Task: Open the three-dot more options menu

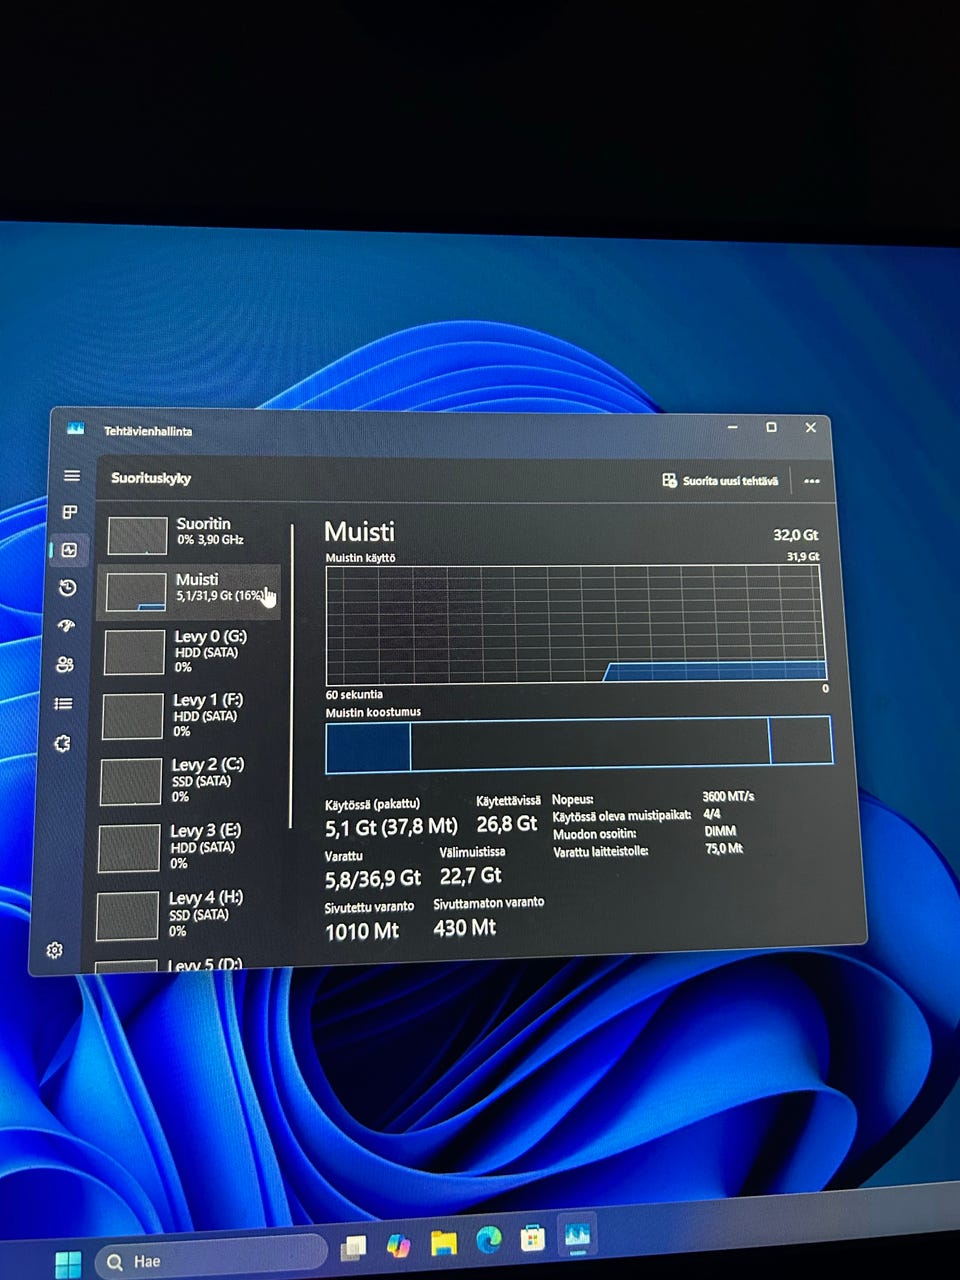Action: pos(812,481)
